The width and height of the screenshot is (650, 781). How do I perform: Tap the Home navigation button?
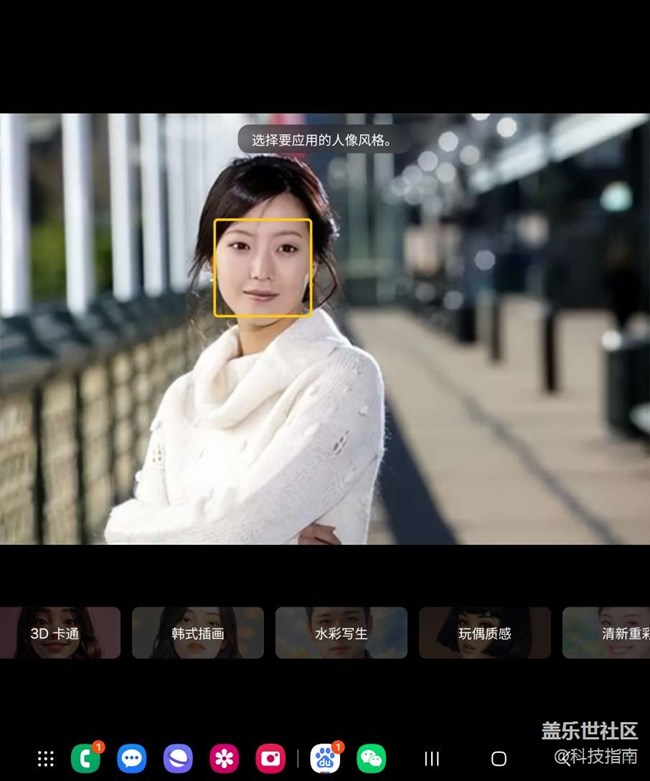pos(498,759)
